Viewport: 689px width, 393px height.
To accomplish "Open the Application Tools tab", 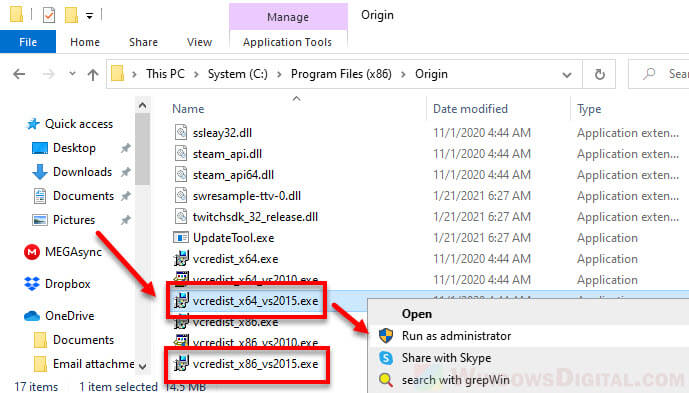I will (x=287, y=42).
